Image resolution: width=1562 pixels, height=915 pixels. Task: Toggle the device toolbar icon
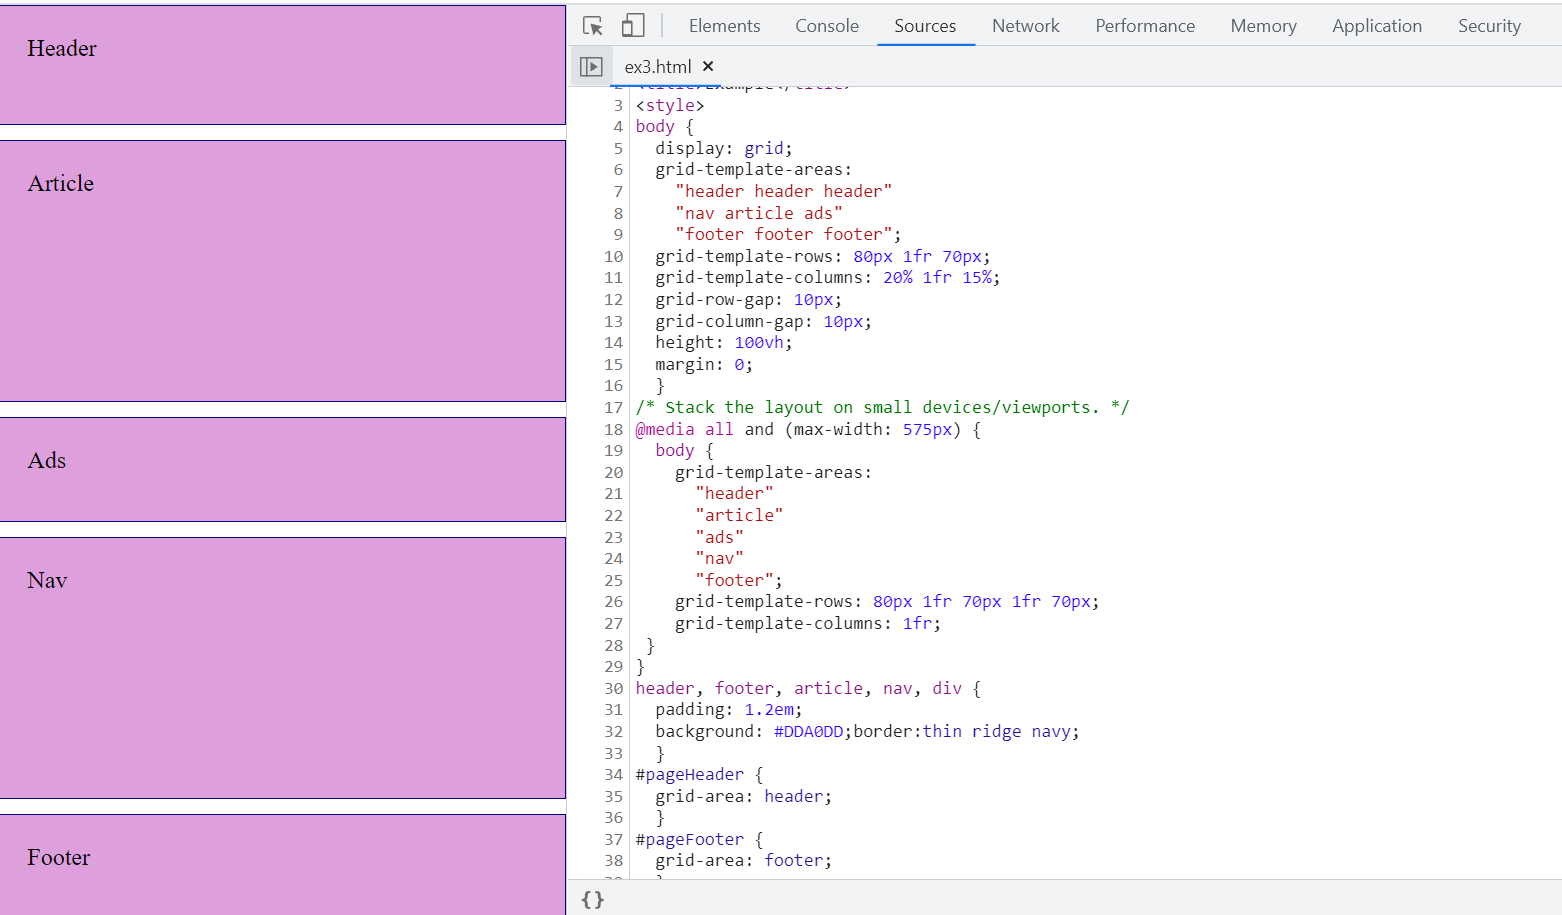point(633,26)
